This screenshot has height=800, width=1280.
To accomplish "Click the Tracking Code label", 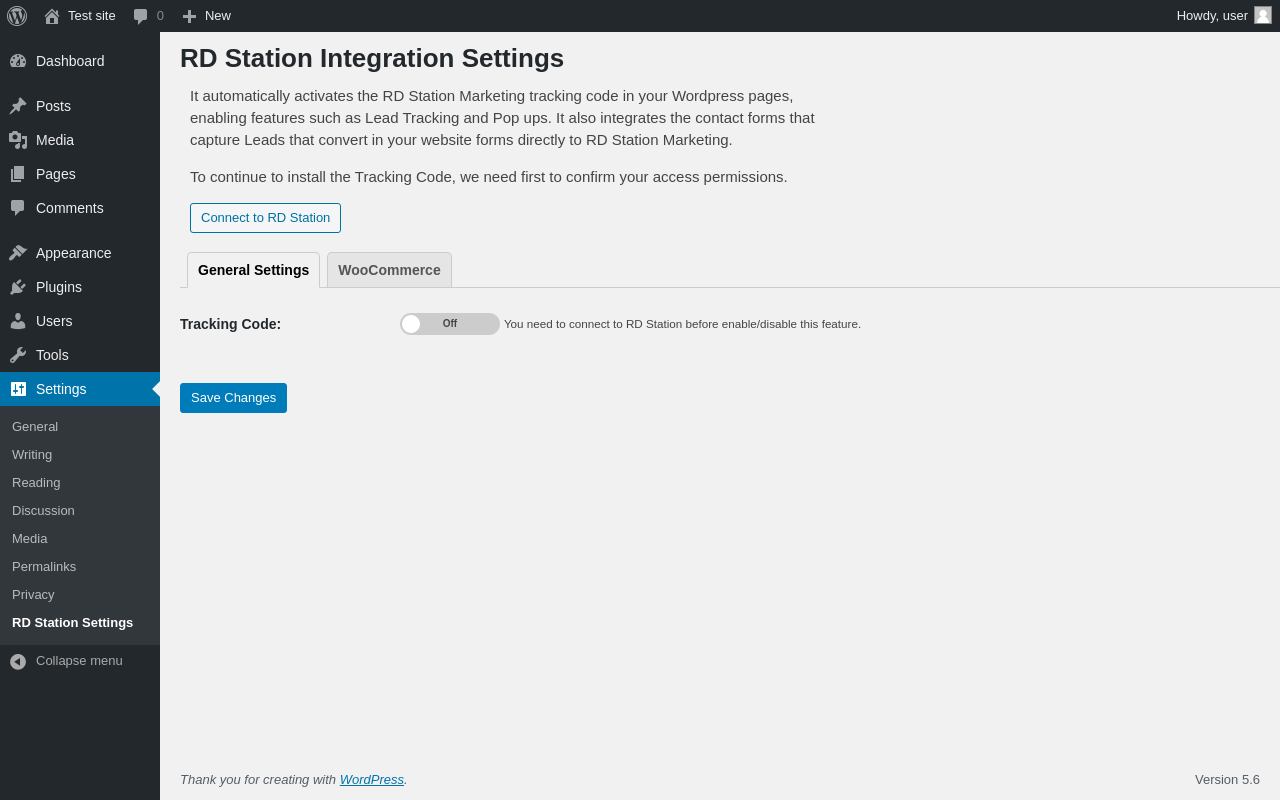I will 231,324.
